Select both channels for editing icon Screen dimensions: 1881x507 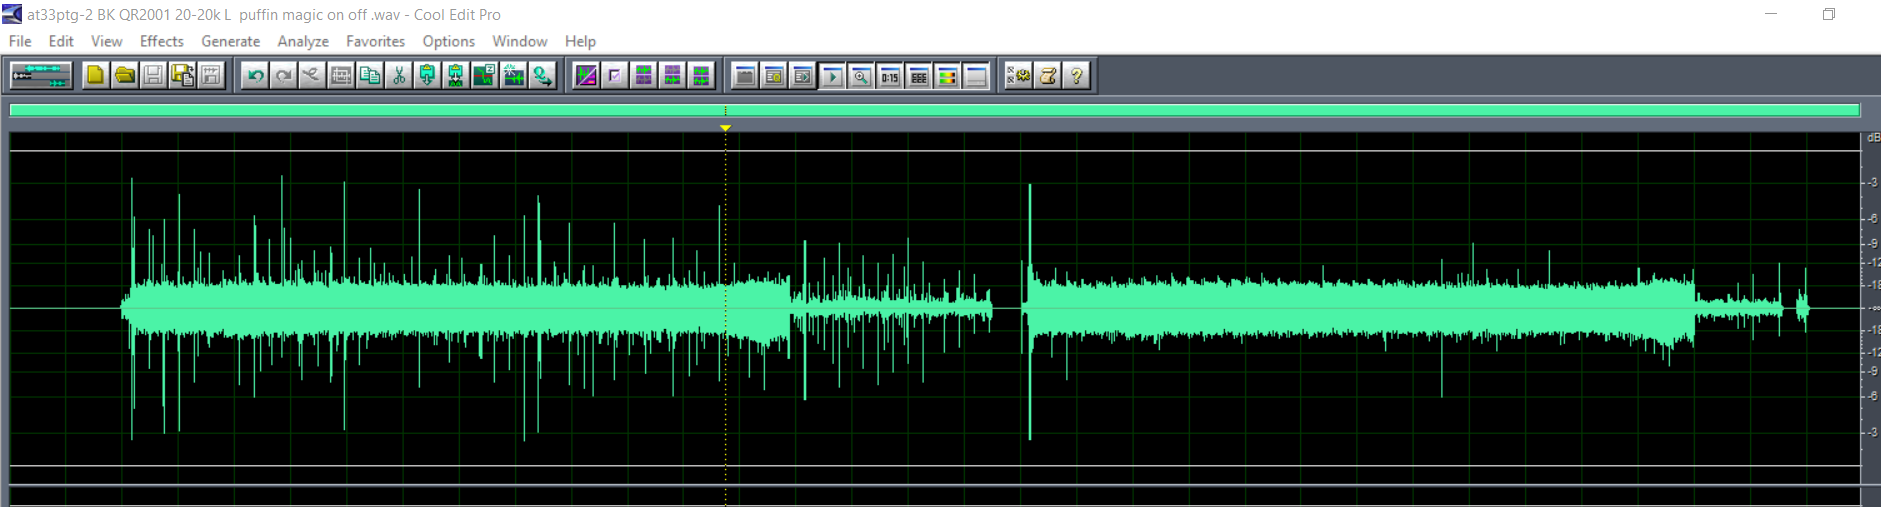tap(701, 76)
